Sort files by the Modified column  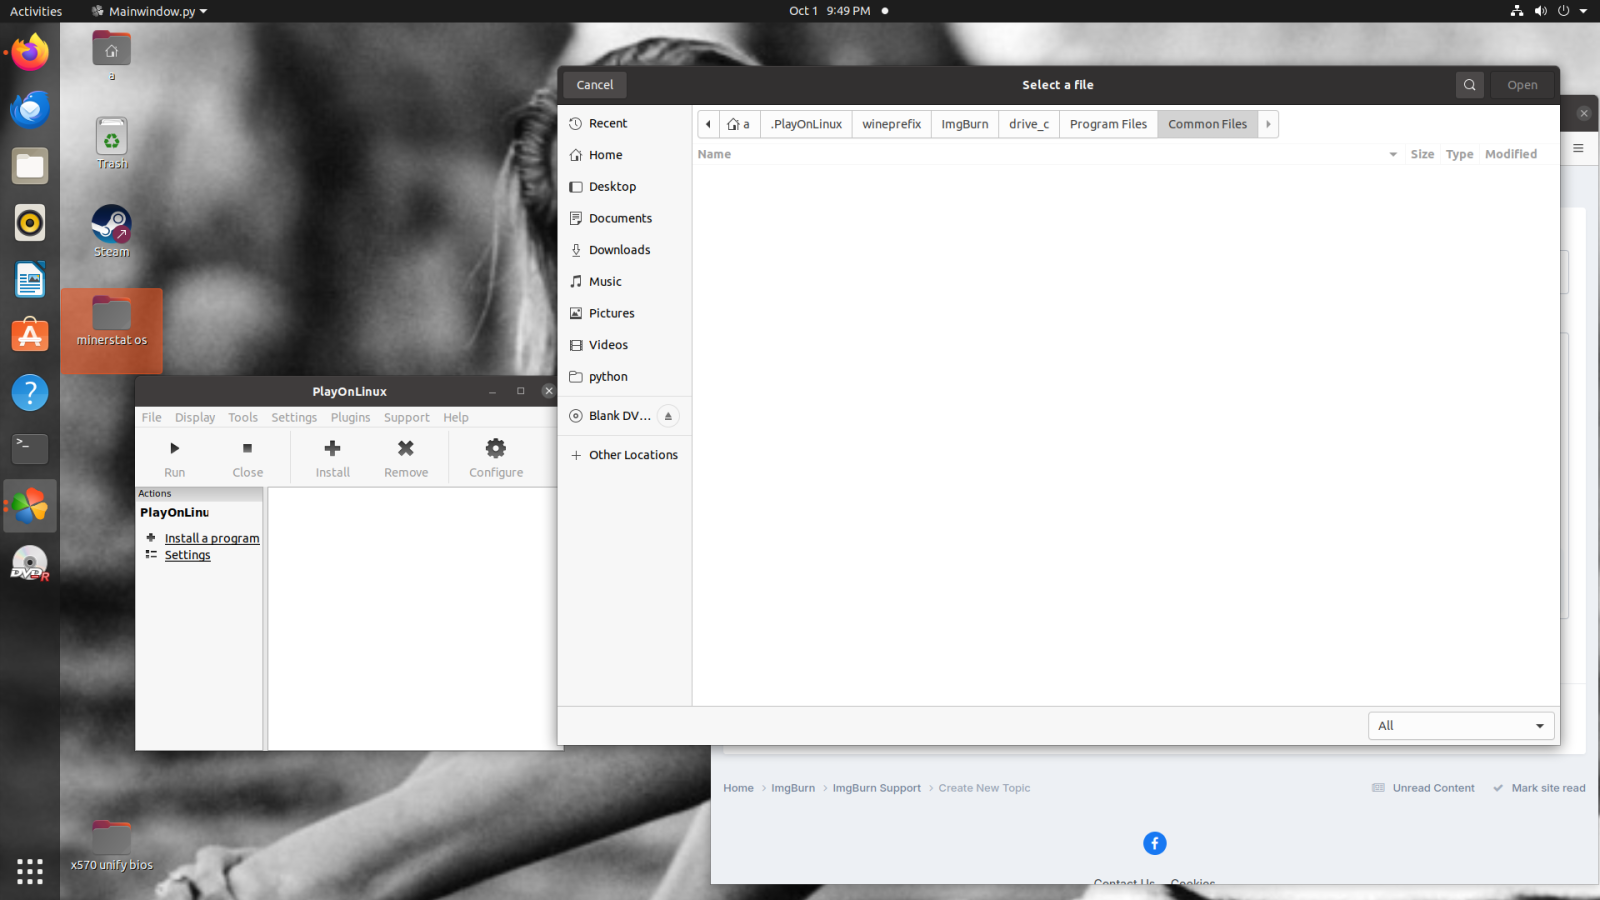[x=1511, y=154]
